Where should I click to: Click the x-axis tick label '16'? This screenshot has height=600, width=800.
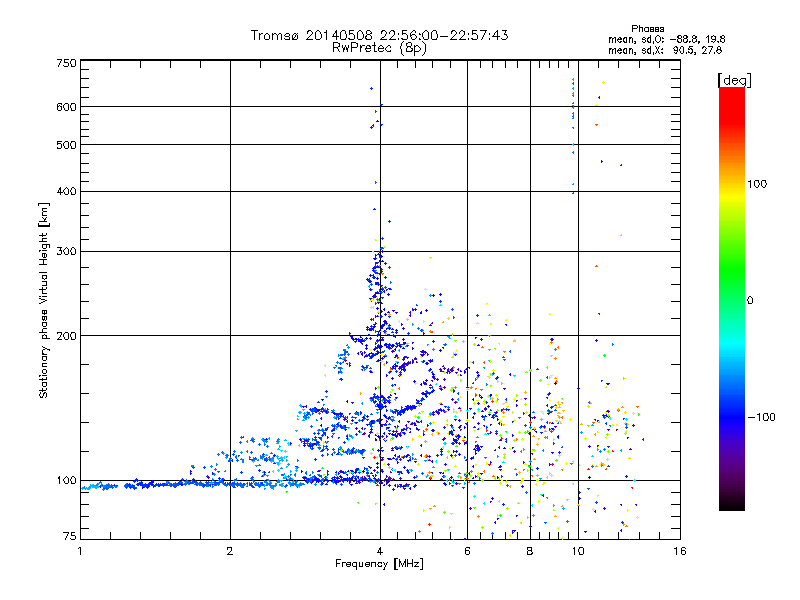pyautogui.click(x=680, y=551)
